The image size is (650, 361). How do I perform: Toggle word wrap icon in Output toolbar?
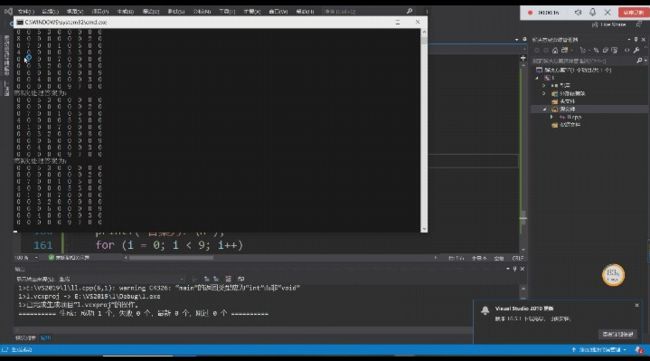(x=241, y=279)
